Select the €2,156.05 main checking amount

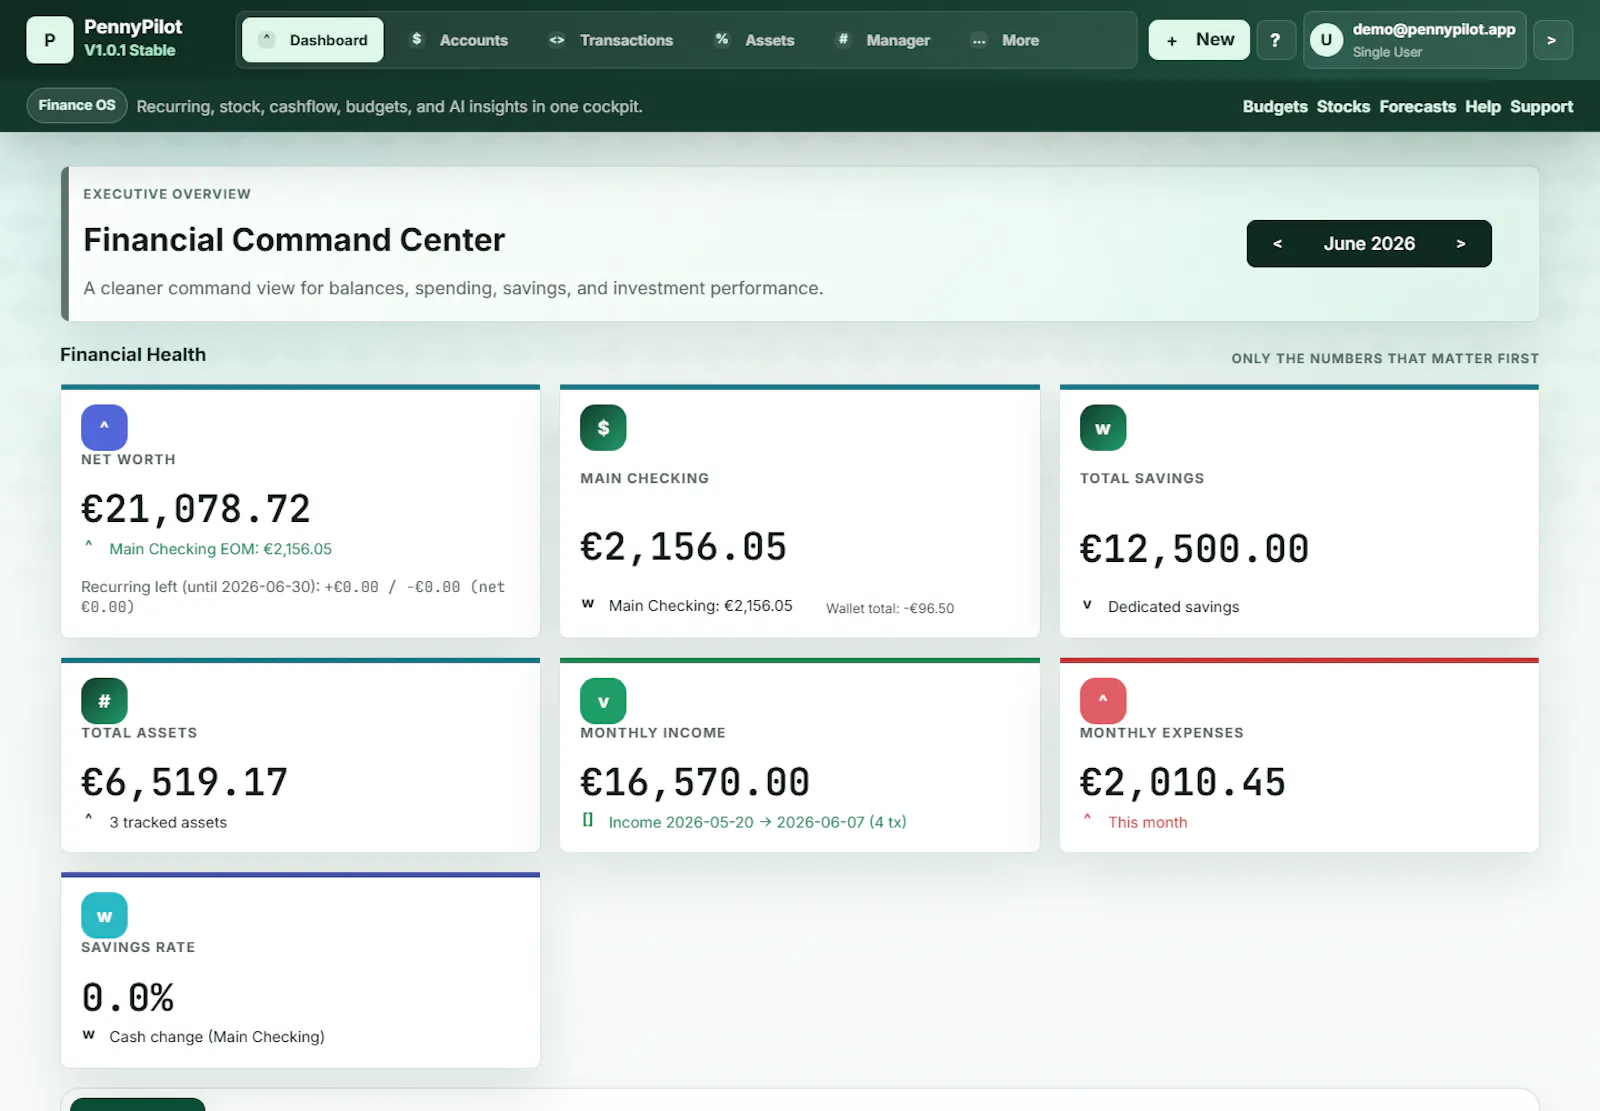click(x=684, y=547)
